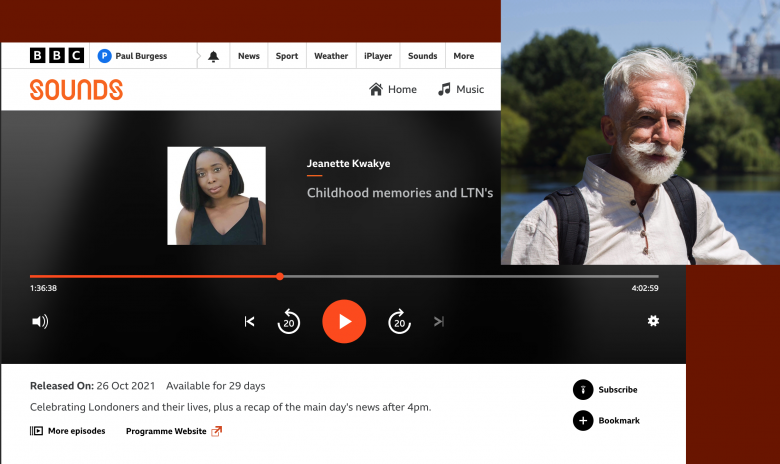
Task: Bookmark this episode
Action: 607,421
